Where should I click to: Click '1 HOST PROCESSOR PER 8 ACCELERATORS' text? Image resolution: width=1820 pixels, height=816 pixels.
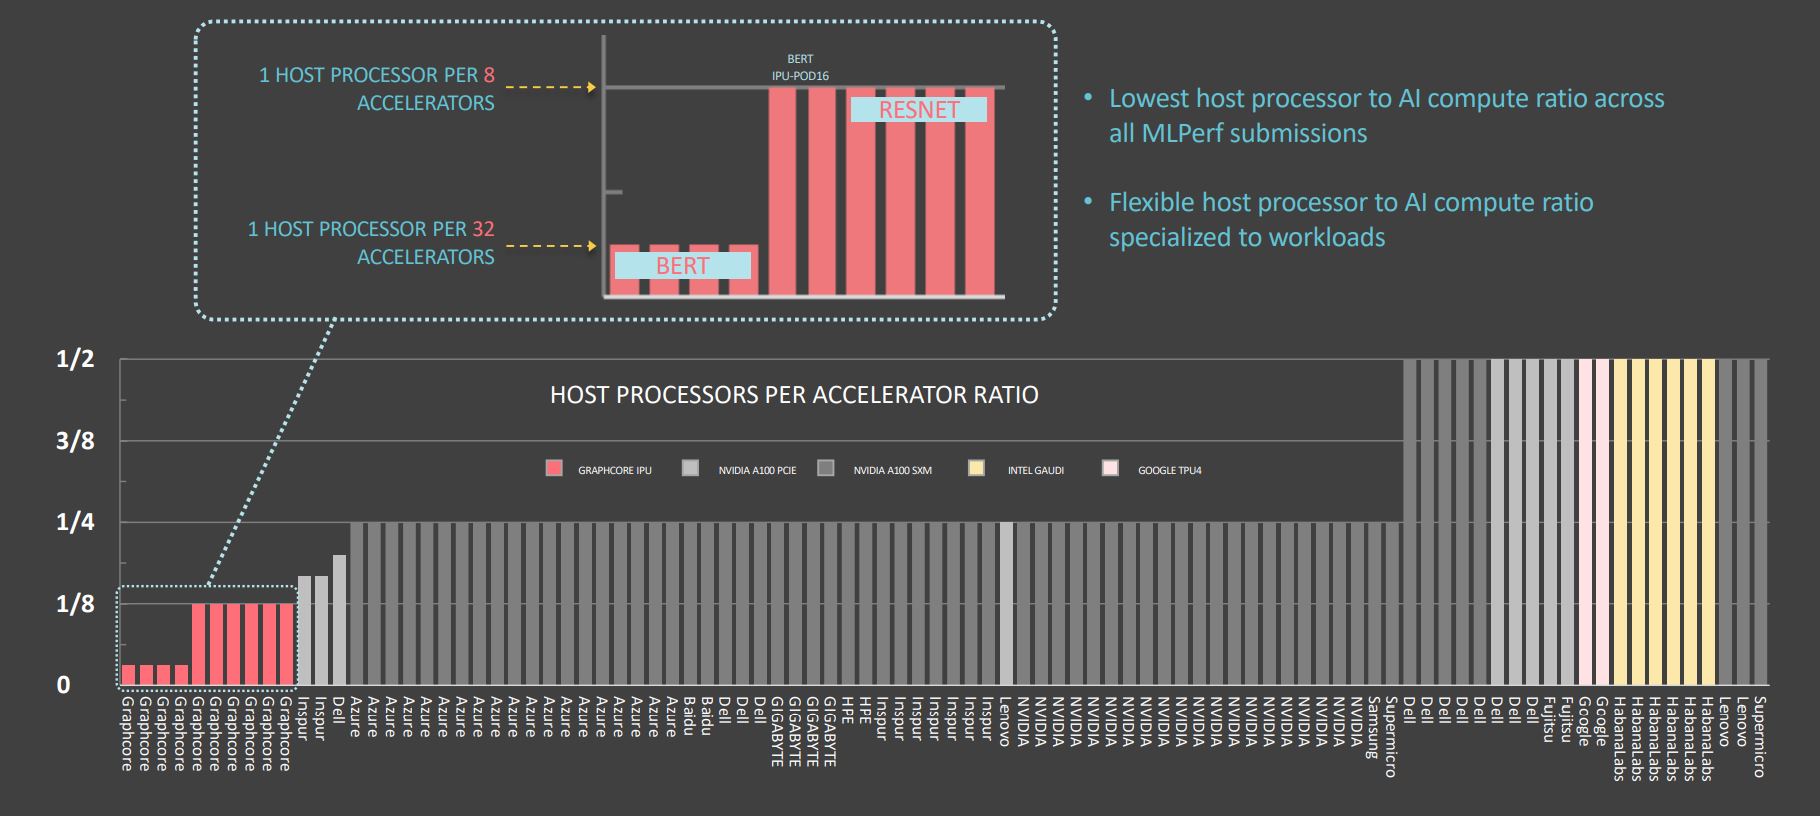click(x=377, y=89)
